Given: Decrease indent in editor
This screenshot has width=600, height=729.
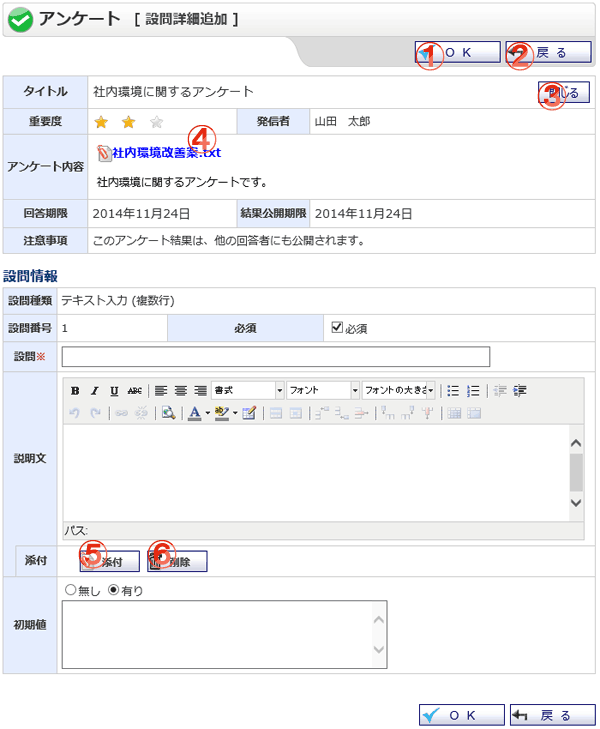Looking at the screenshot, I should 500,391.
